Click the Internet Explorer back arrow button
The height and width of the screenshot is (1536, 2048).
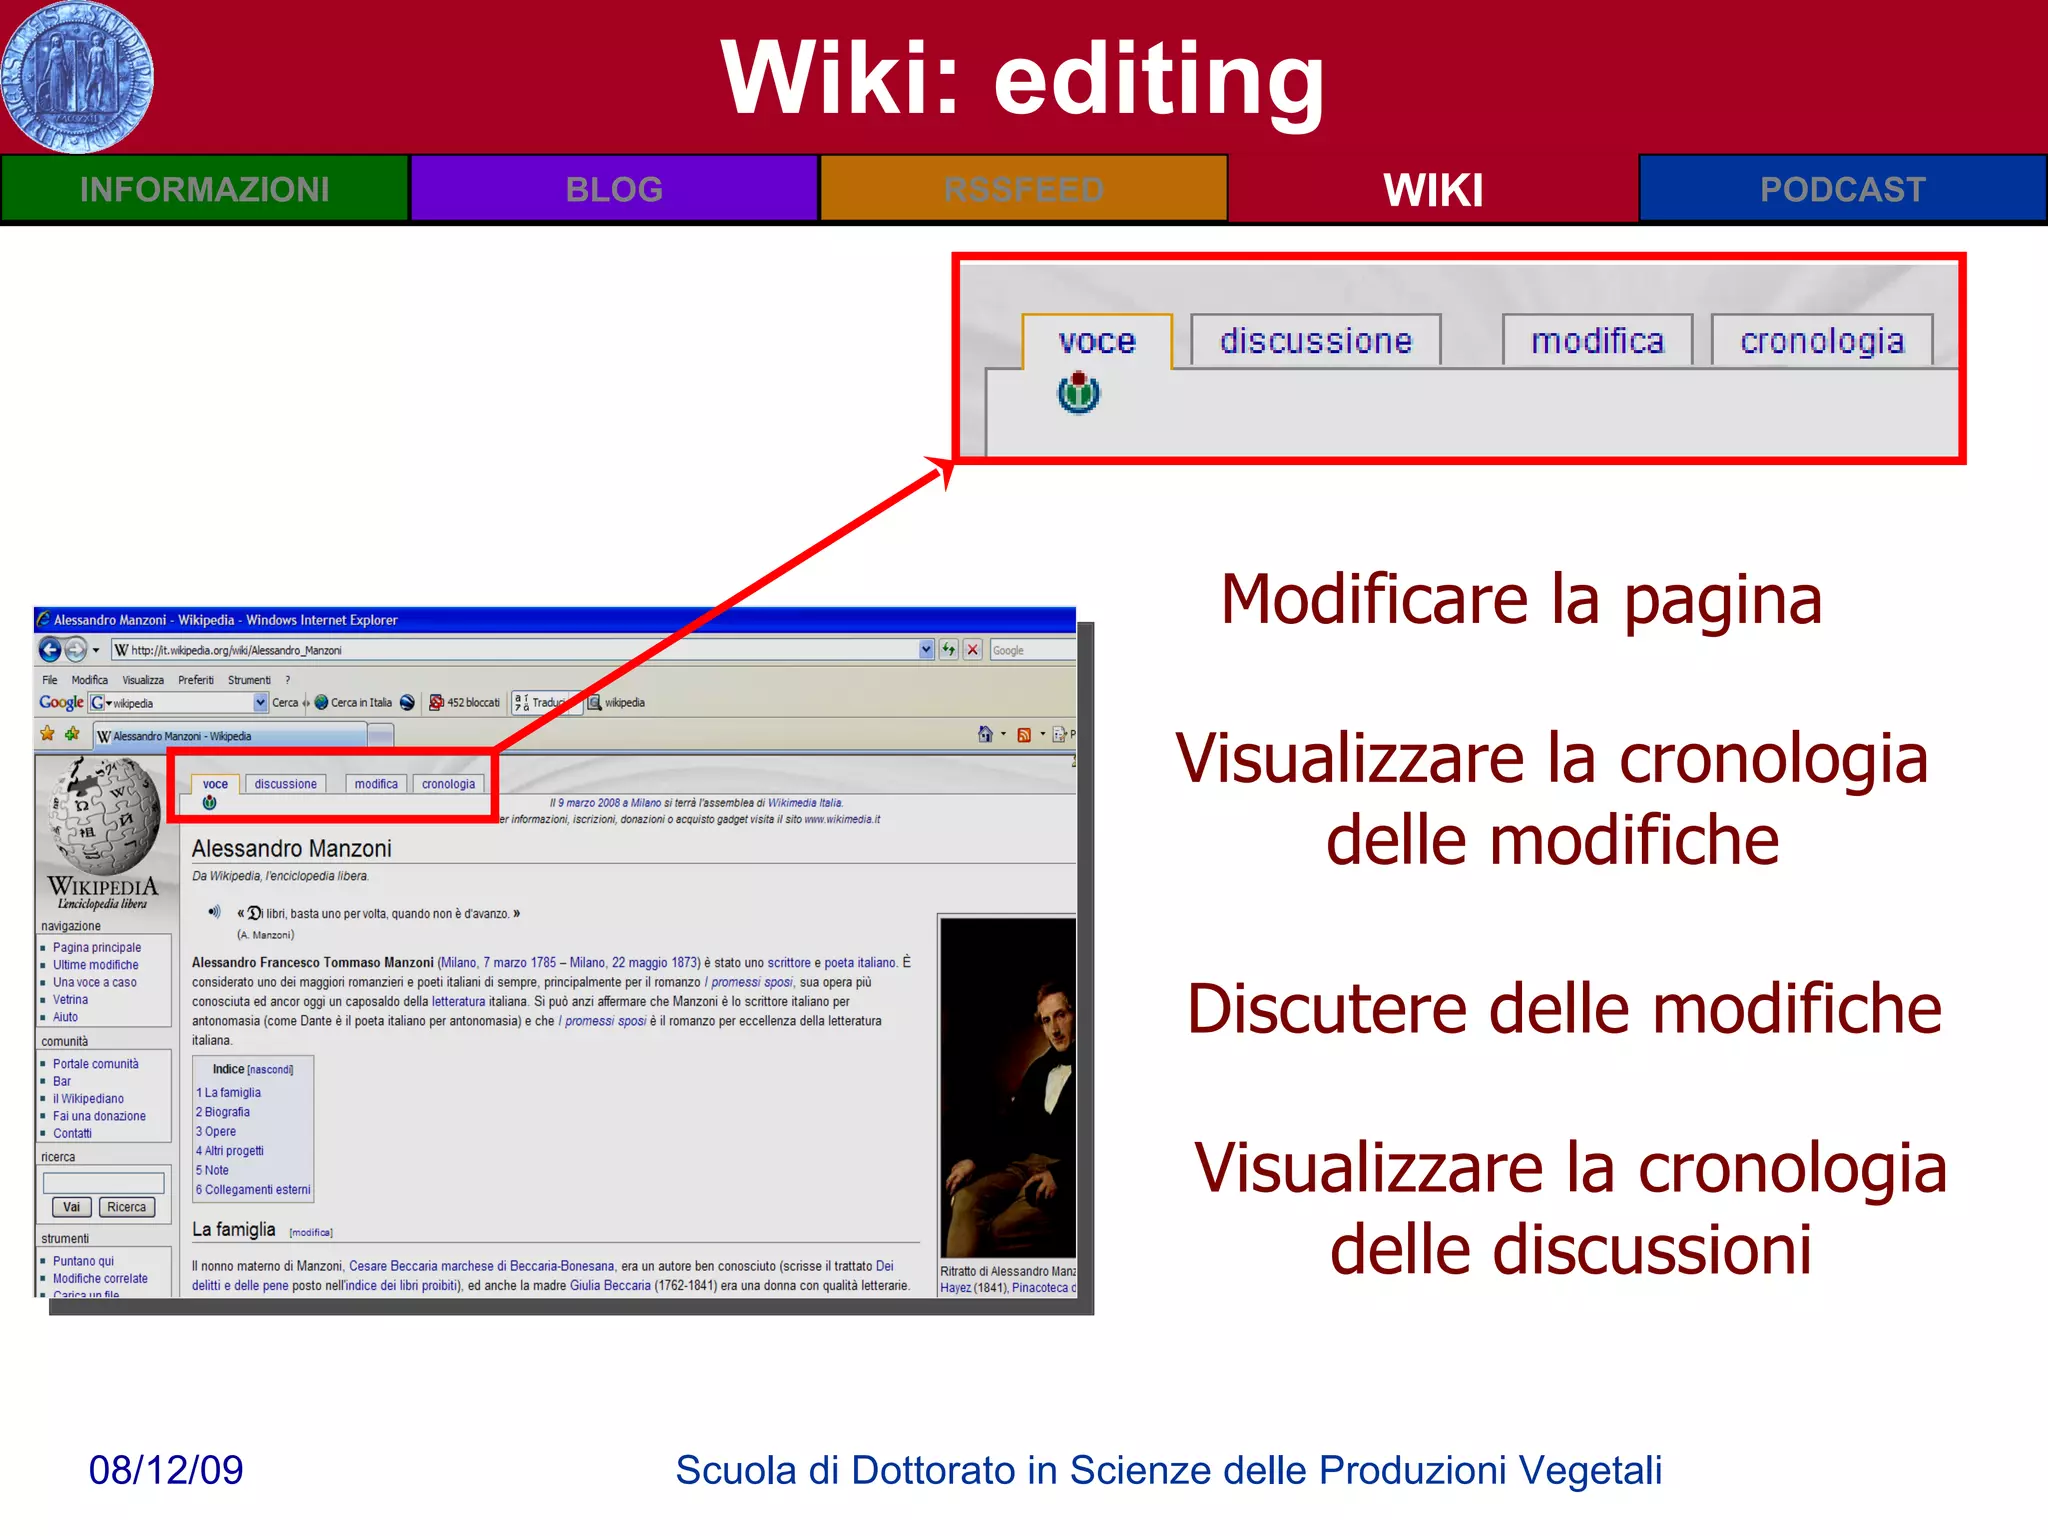(49, 650)
